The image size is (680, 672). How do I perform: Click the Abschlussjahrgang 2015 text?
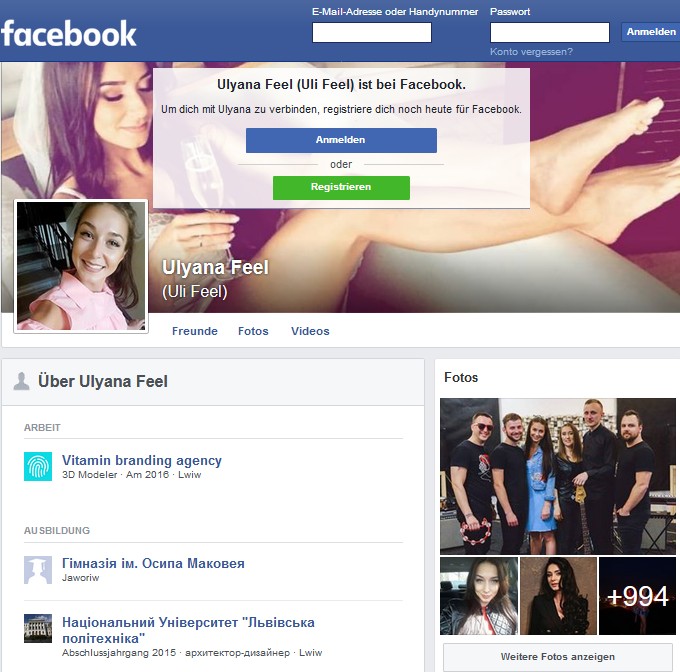tap(119, 652)
